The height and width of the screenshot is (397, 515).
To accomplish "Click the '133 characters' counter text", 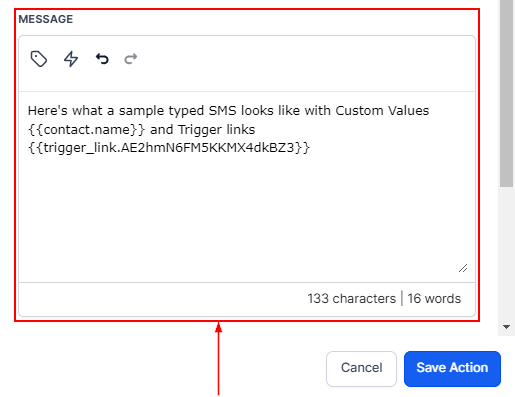I will pyautogui.click(x=351, y=299).
